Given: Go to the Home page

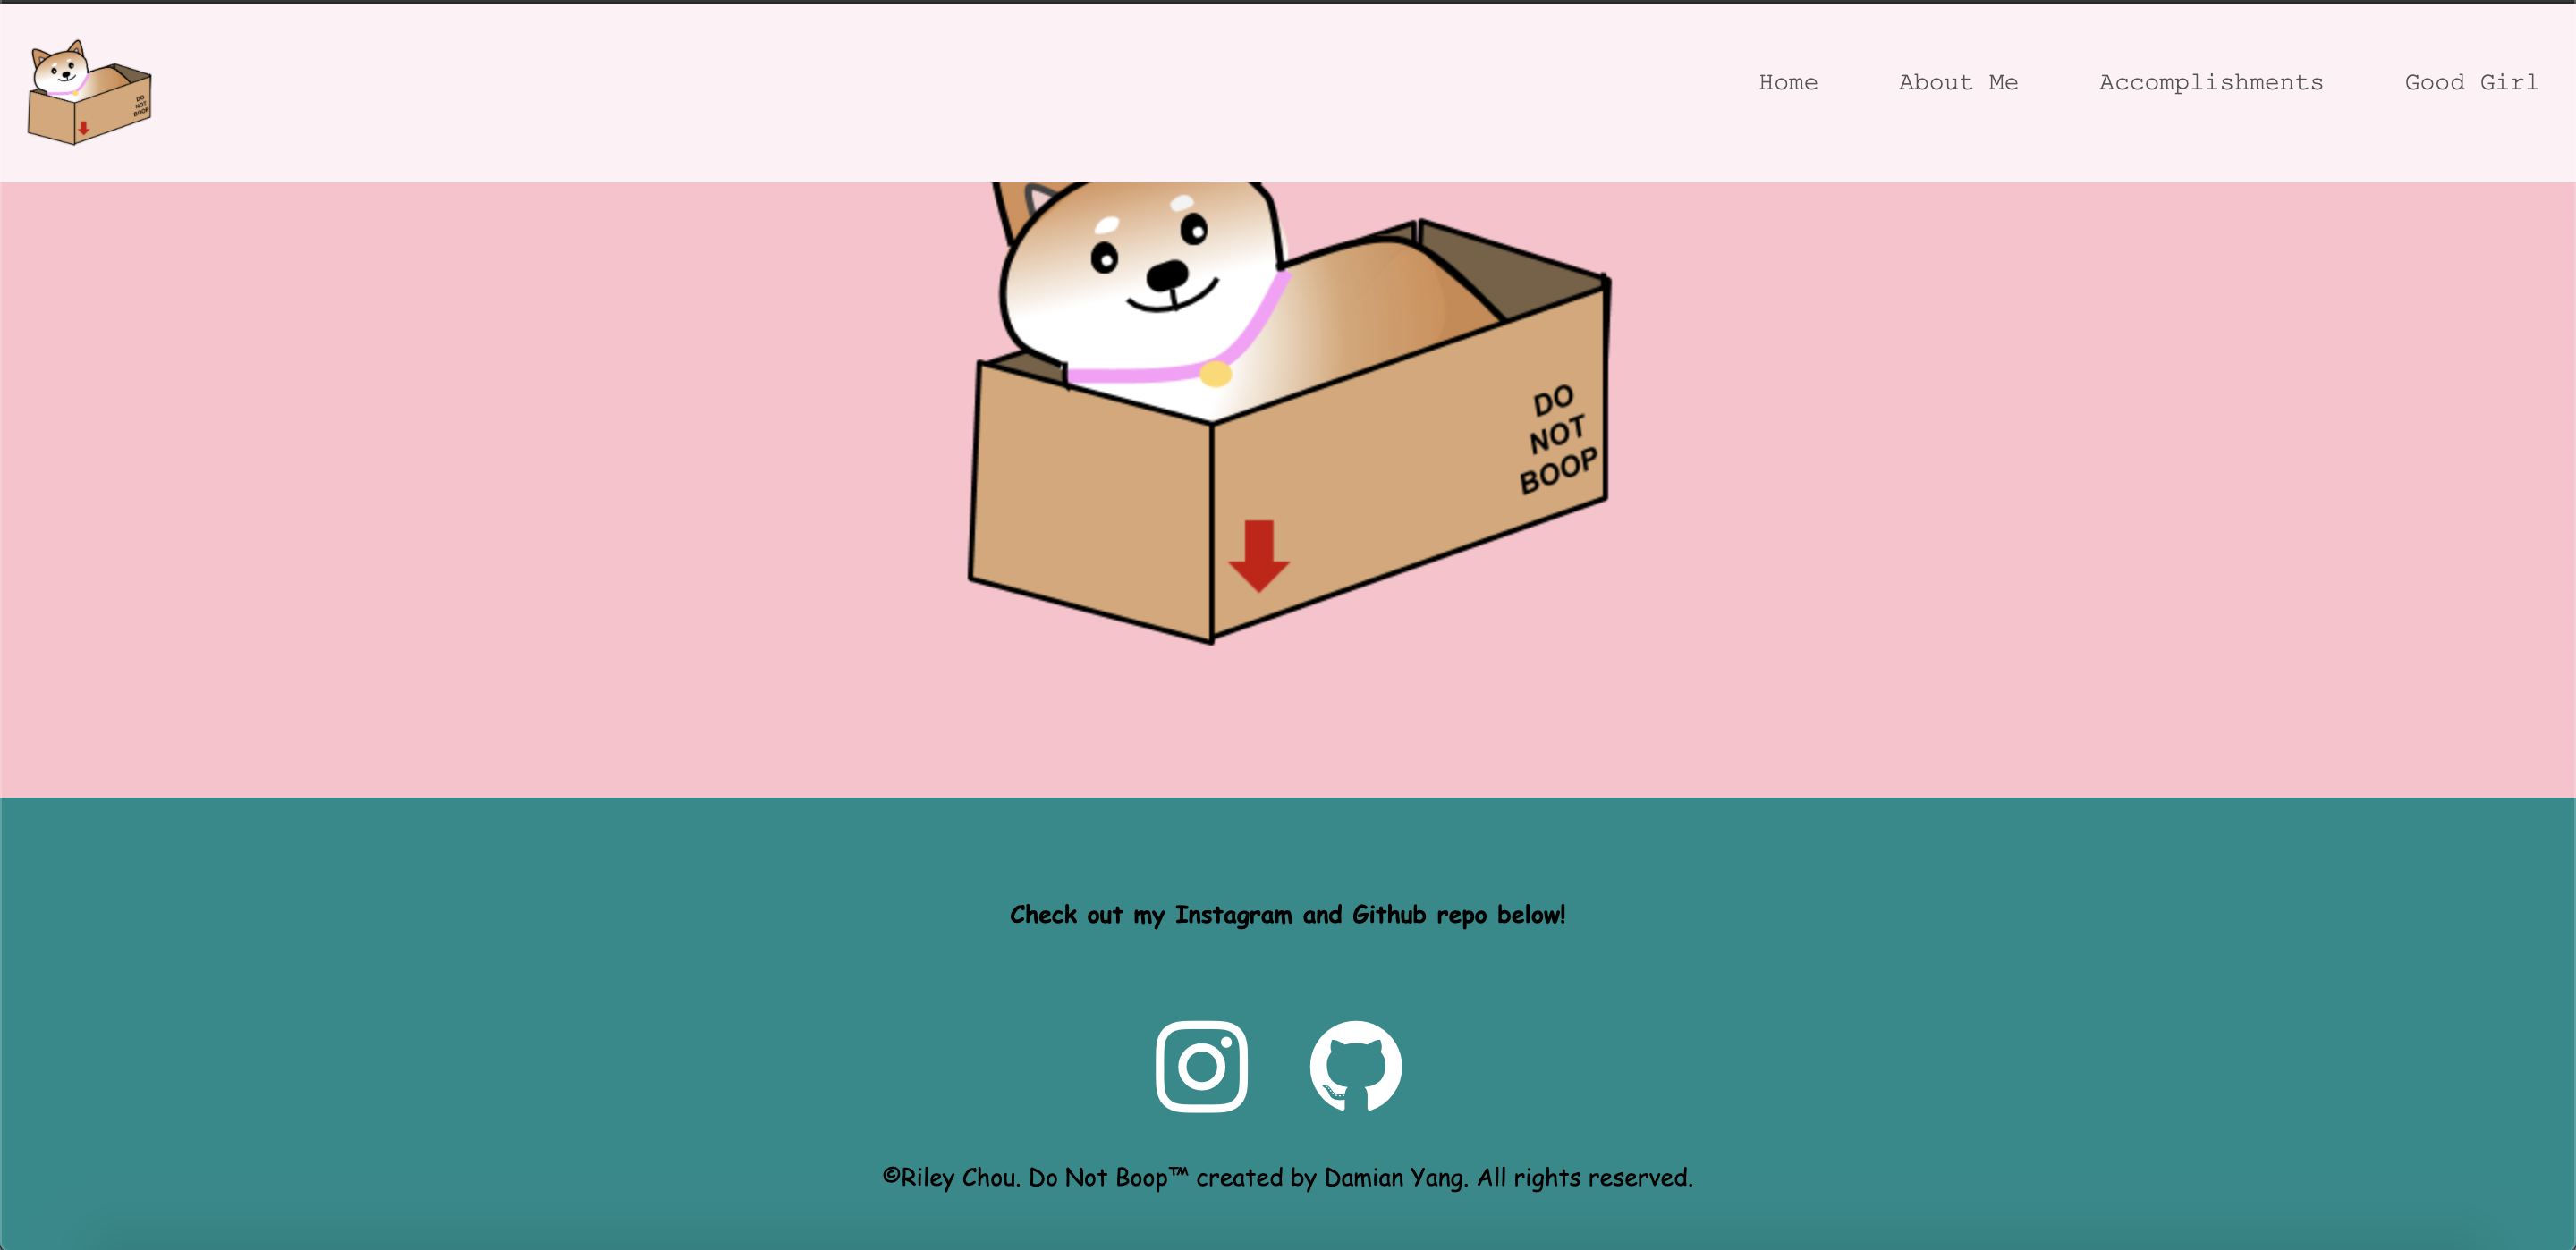Looking at the screenshot, I should coord(1787,83).
